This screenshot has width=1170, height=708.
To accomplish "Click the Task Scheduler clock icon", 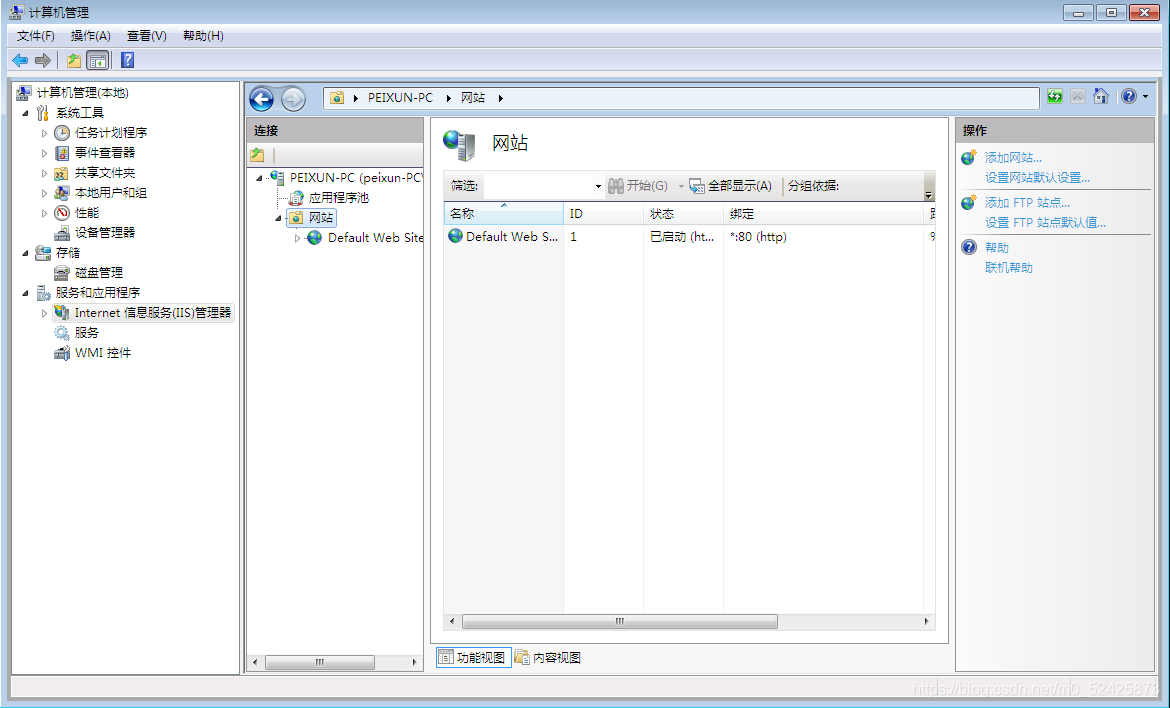I will click(63, 133).
